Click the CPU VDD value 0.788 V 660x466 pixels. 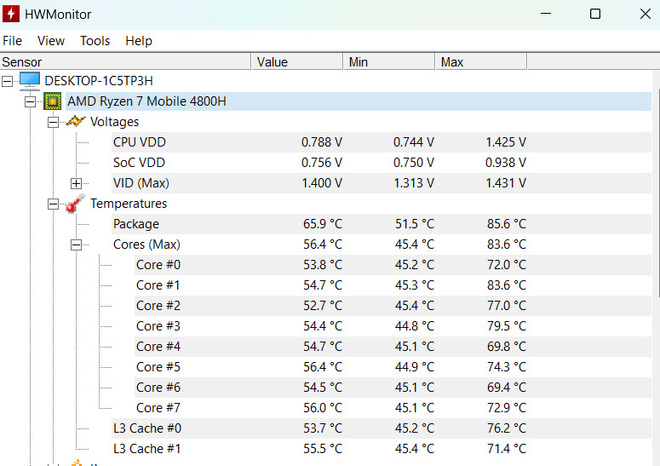[x=322, y=142]
